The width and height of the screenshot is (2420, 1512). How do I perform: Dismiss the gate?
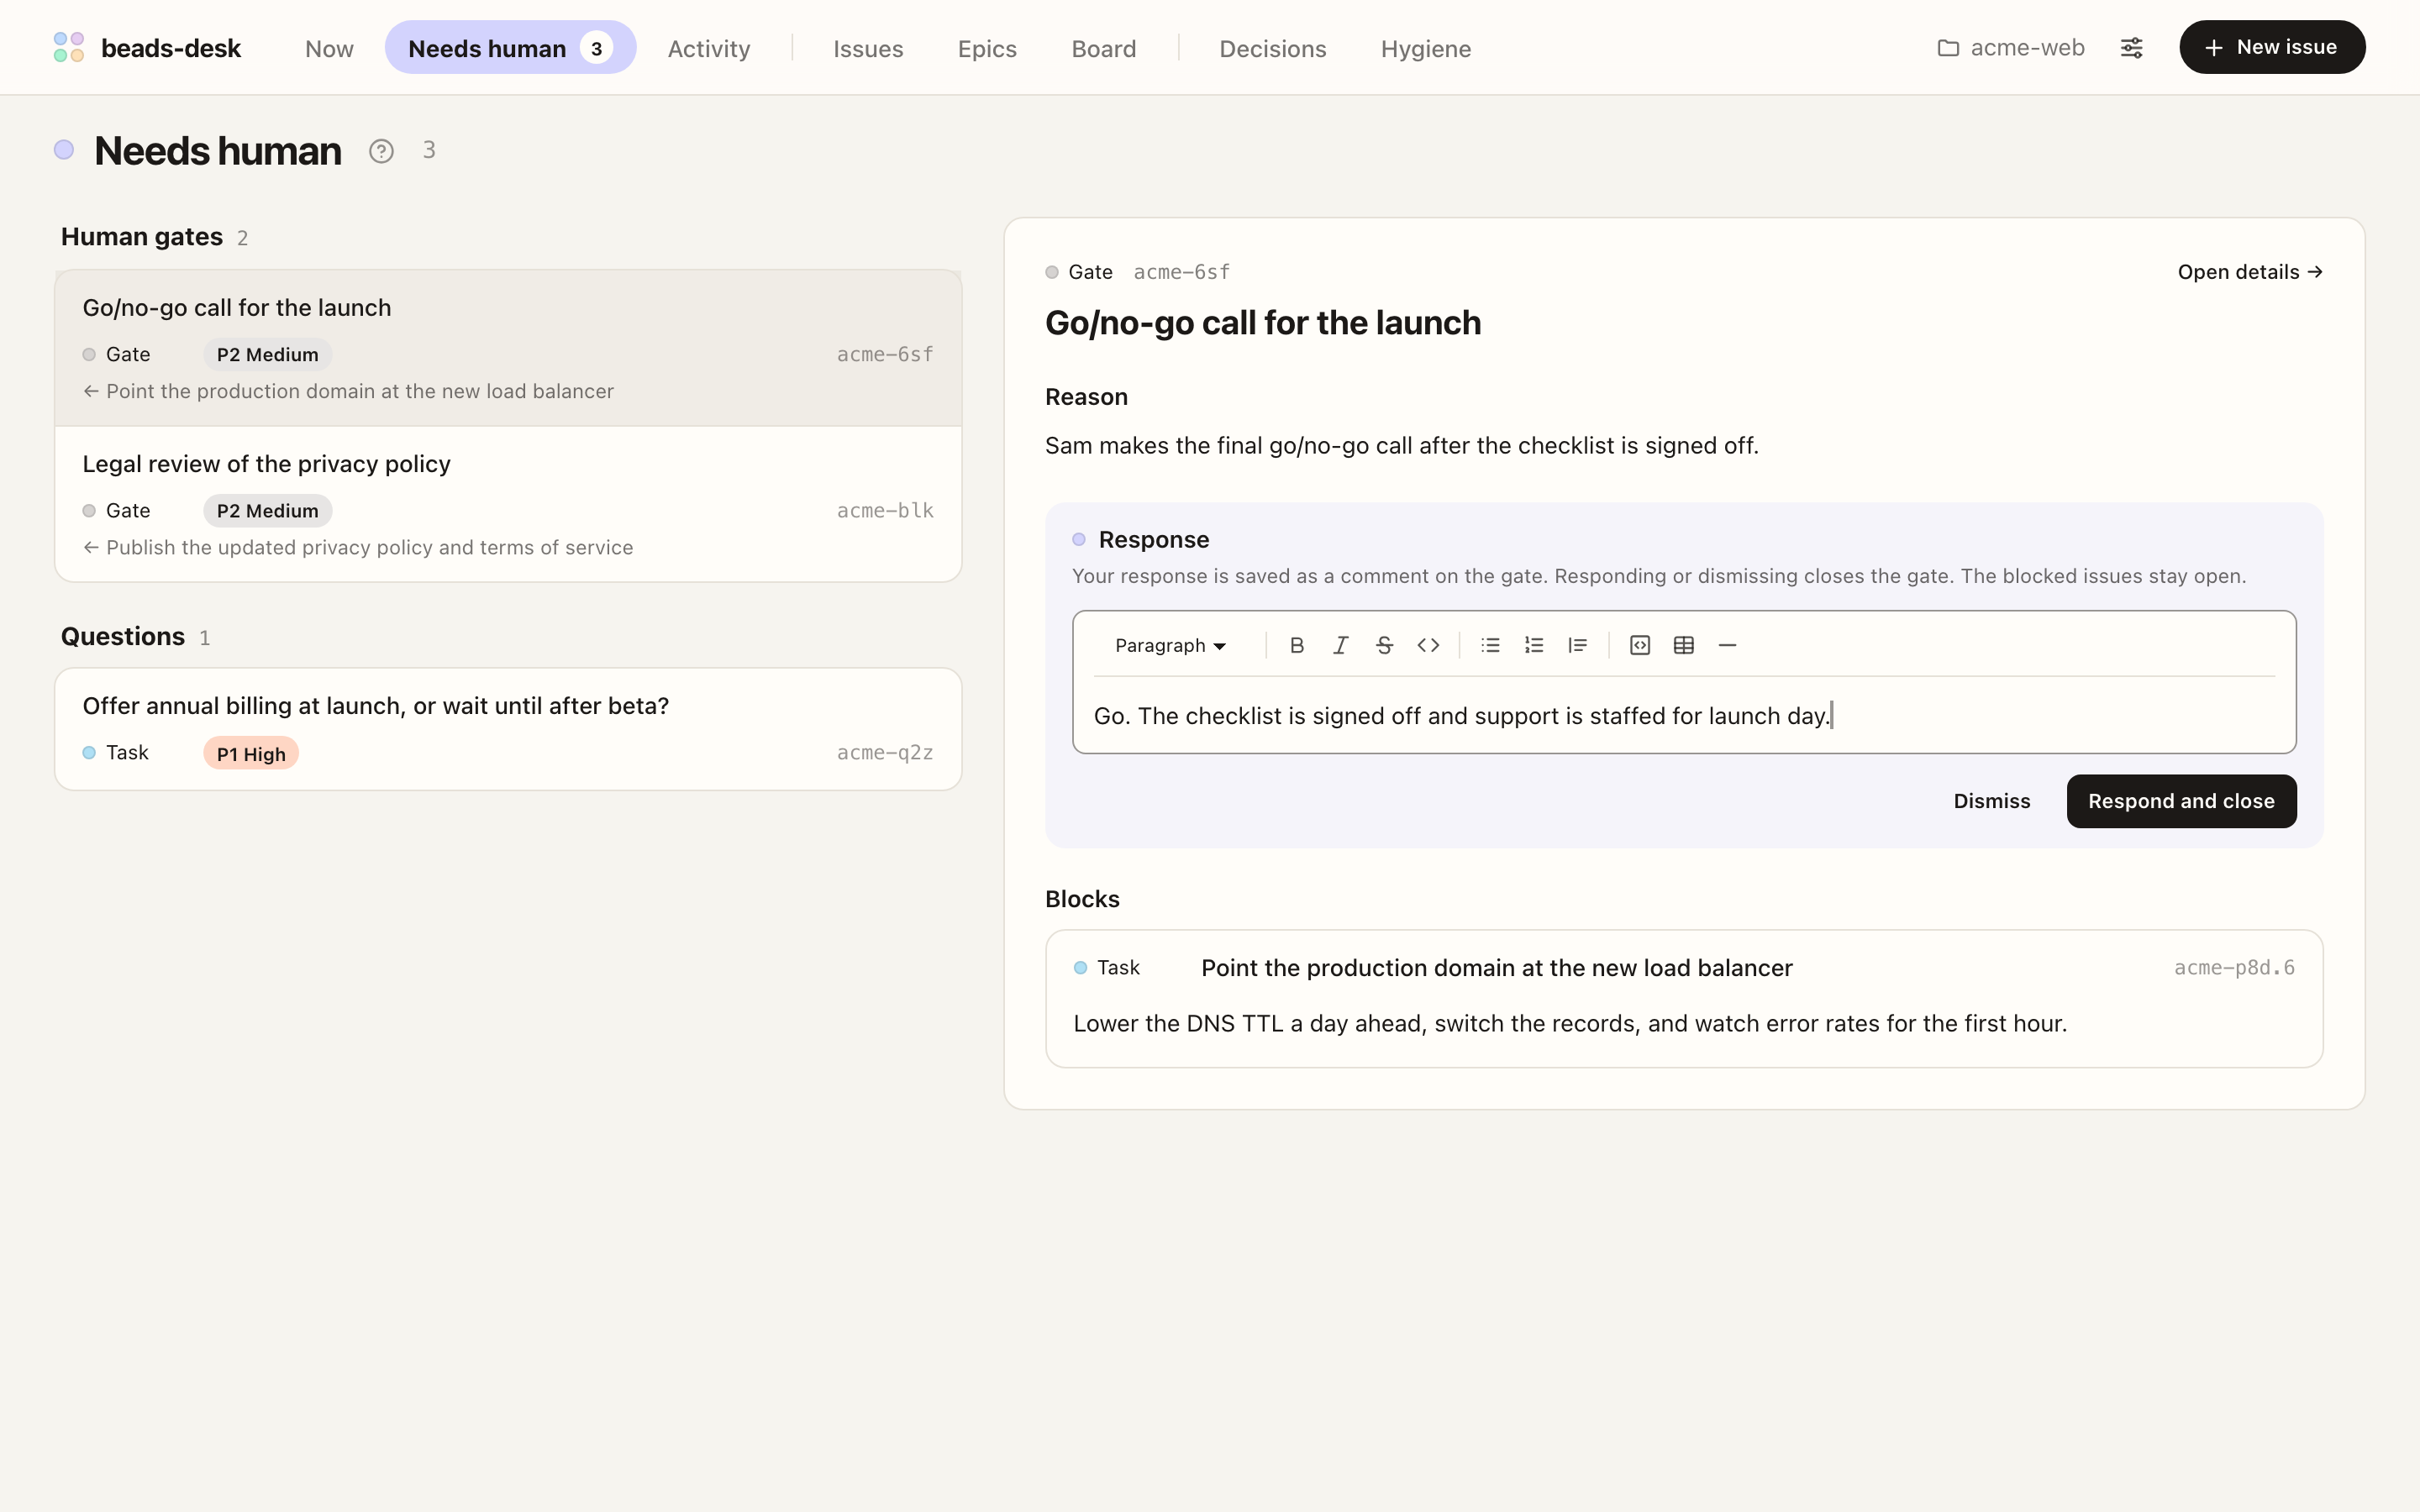tap(1992, 801)
